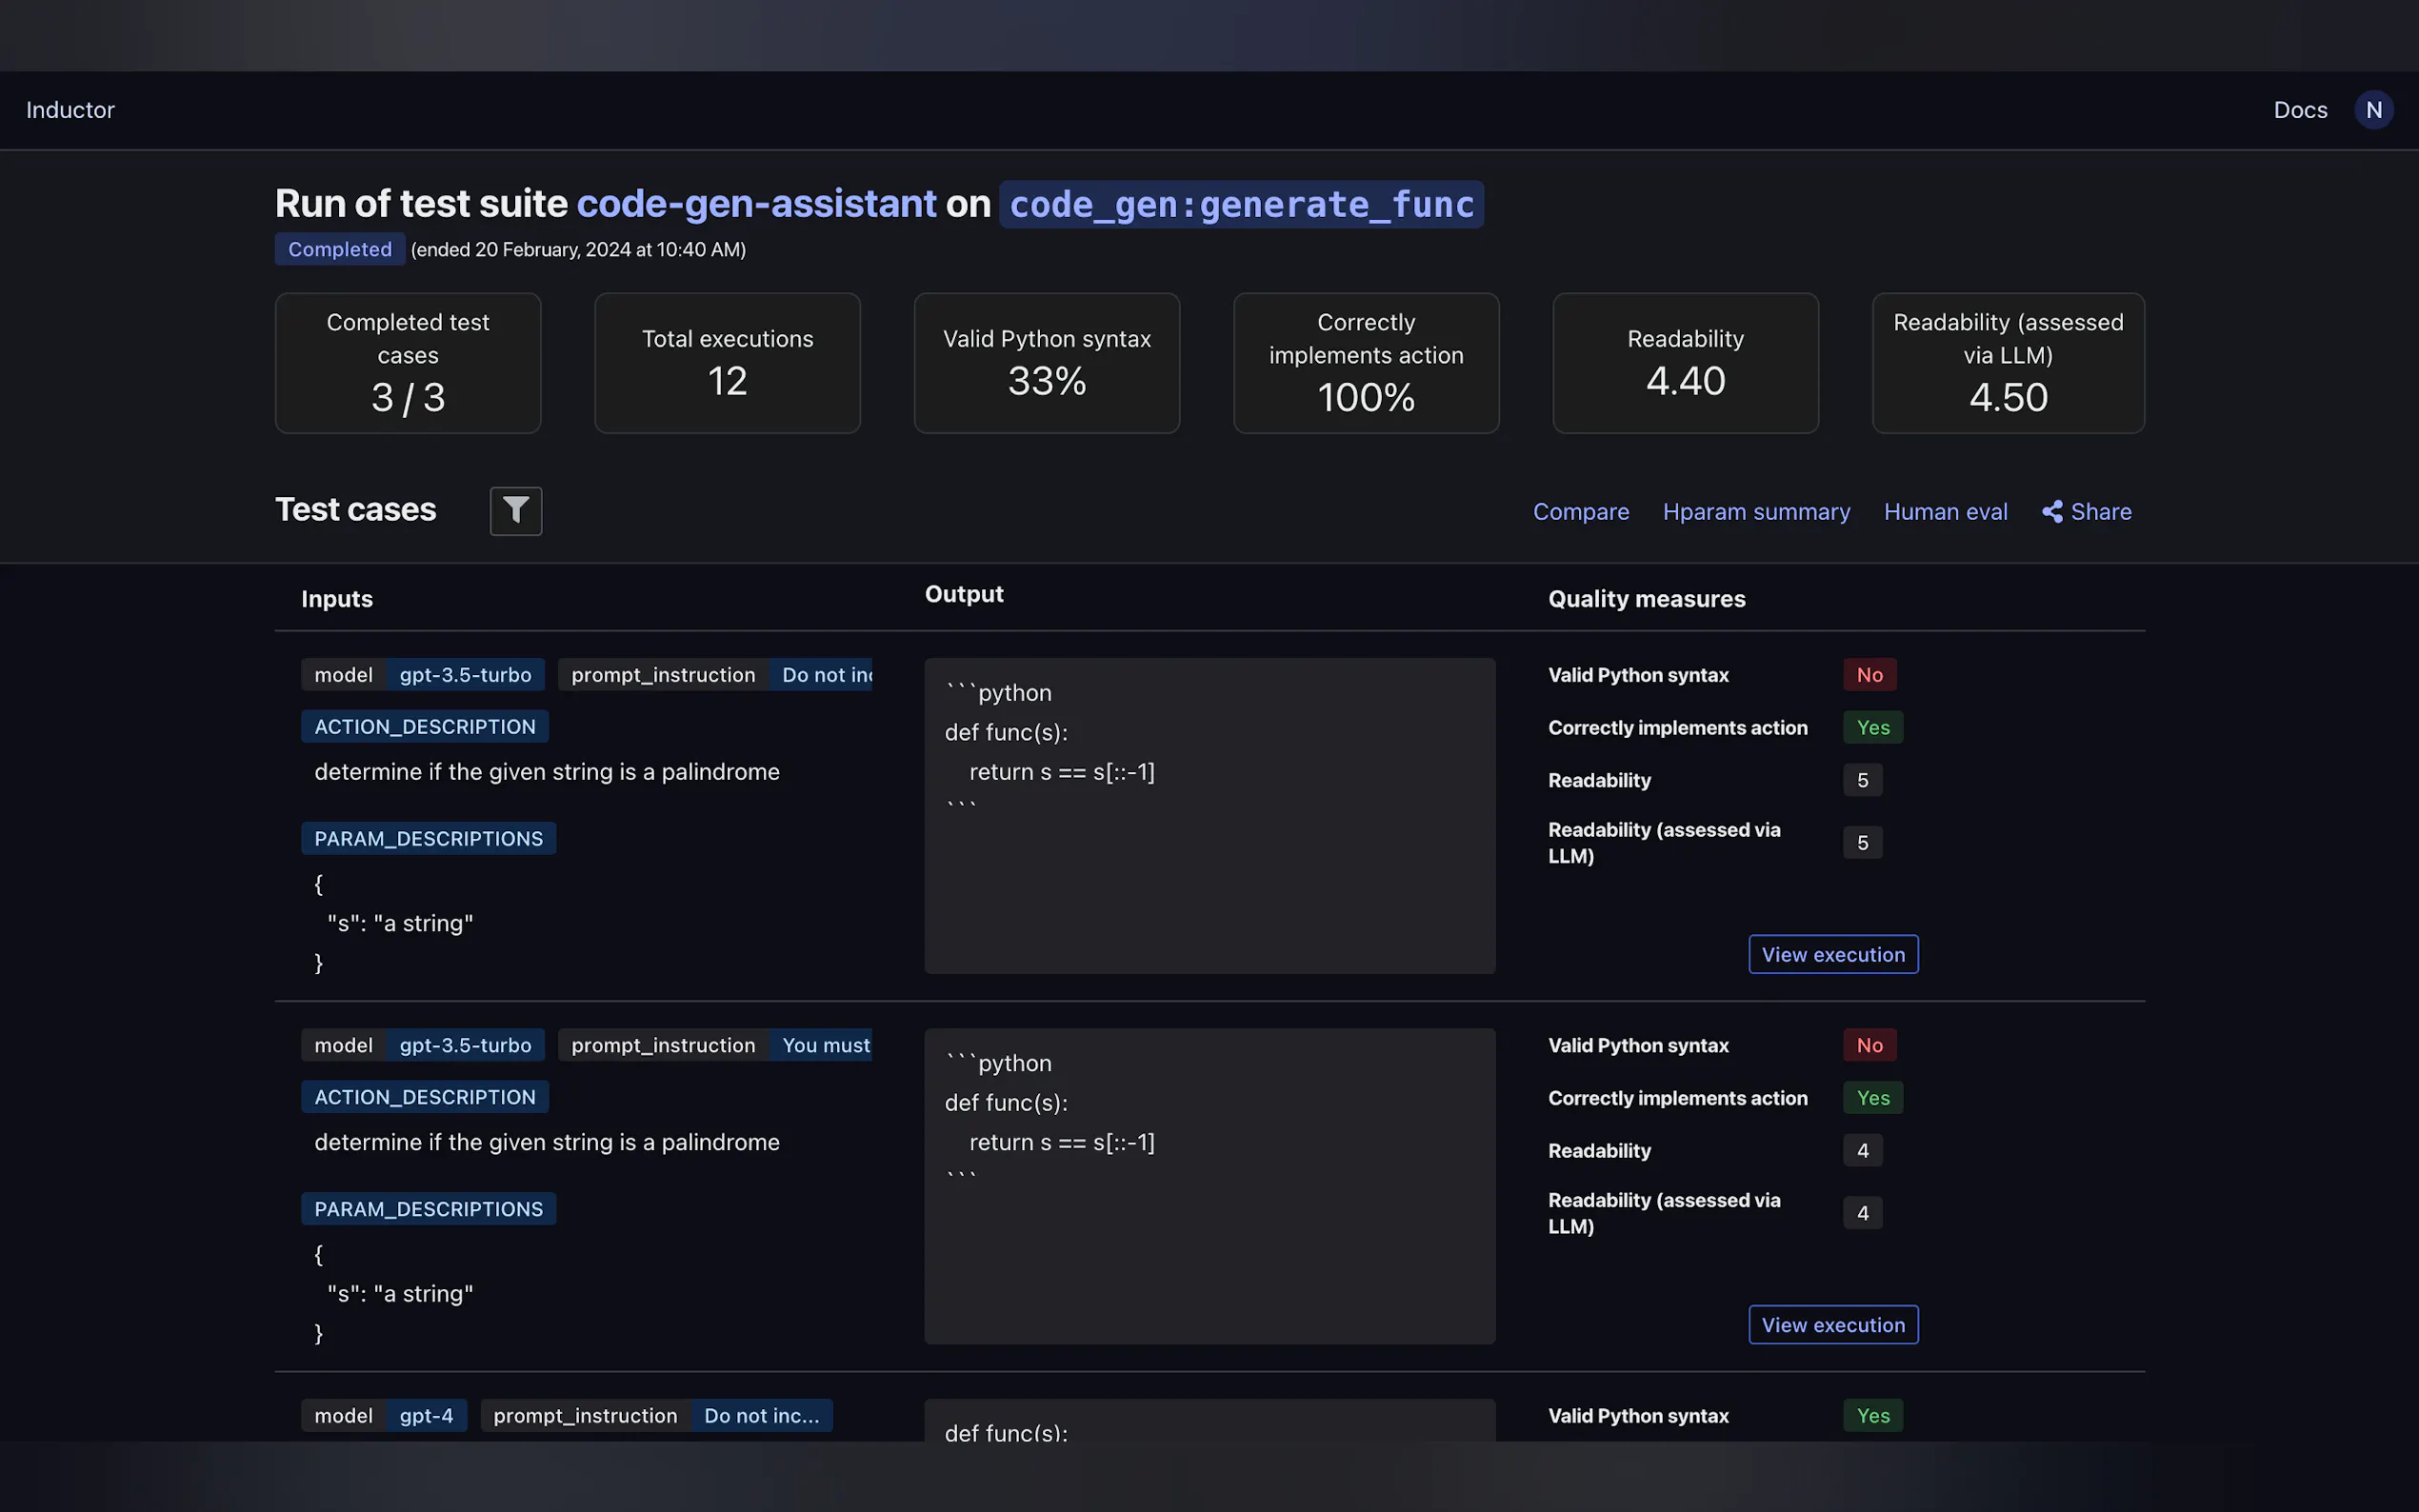Open the N user avatar
The height and width of the screenshot is (1512, 2419).
click(x=2373, y=110)
